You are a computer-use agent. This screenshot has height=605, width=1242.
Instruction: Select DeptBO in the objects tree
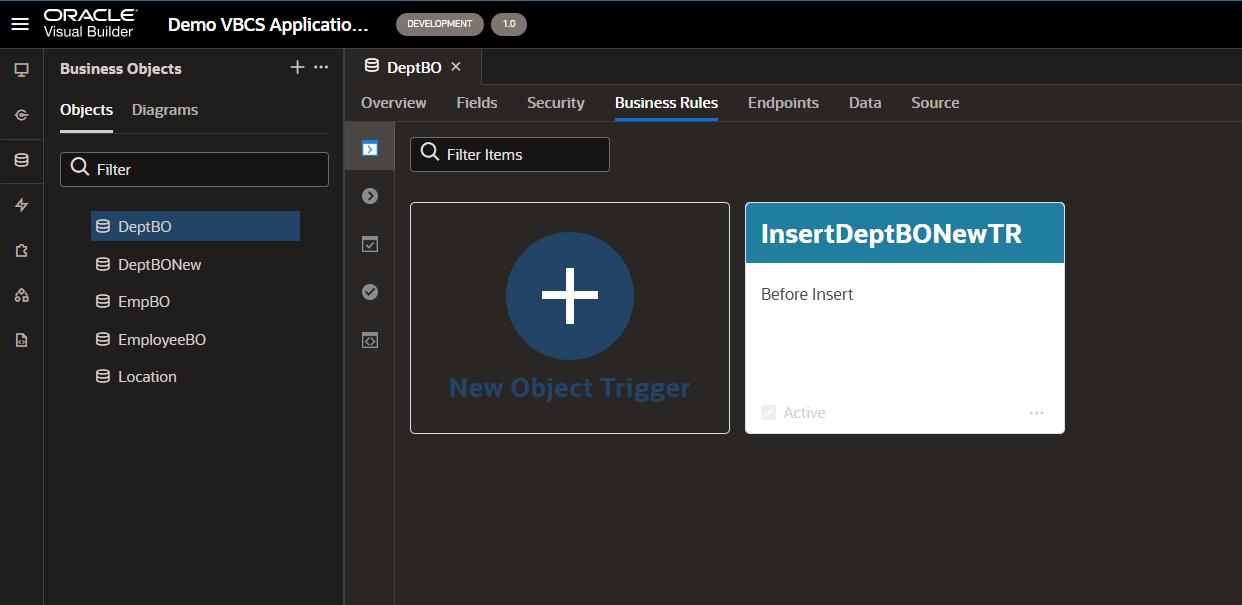(195, 226)
